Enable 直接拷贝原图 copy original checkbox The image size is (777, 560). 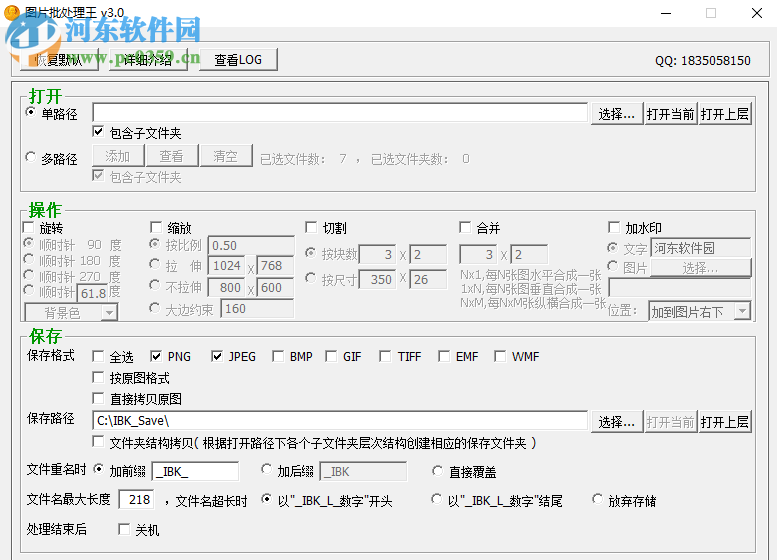[x=98, y=398]
